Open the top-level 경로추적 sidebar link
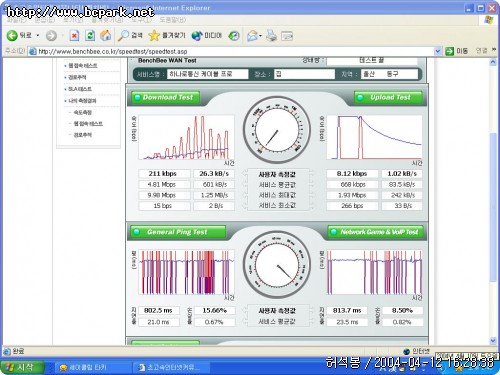 point(77,77)
